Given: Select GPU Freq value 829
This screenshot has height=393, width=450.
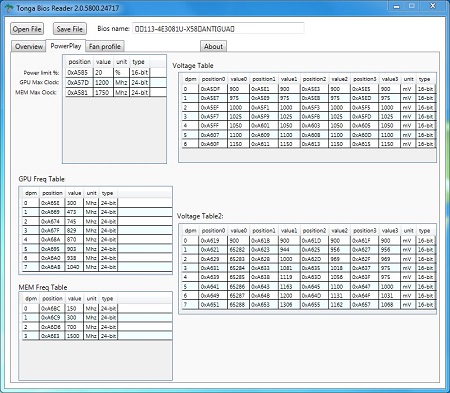Looking at the screenshot, I should tap(74, 230).
